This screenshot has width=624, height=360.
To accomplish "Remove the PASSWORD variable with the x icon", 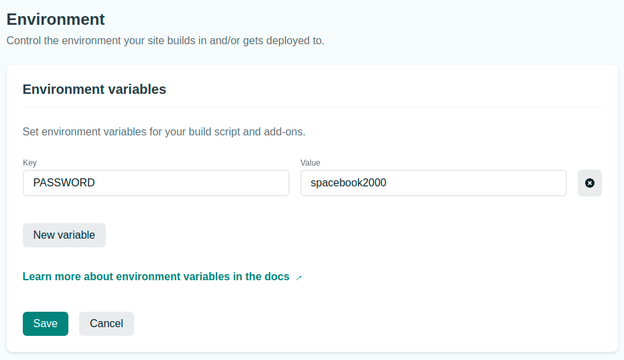I will tap(589, 183).
